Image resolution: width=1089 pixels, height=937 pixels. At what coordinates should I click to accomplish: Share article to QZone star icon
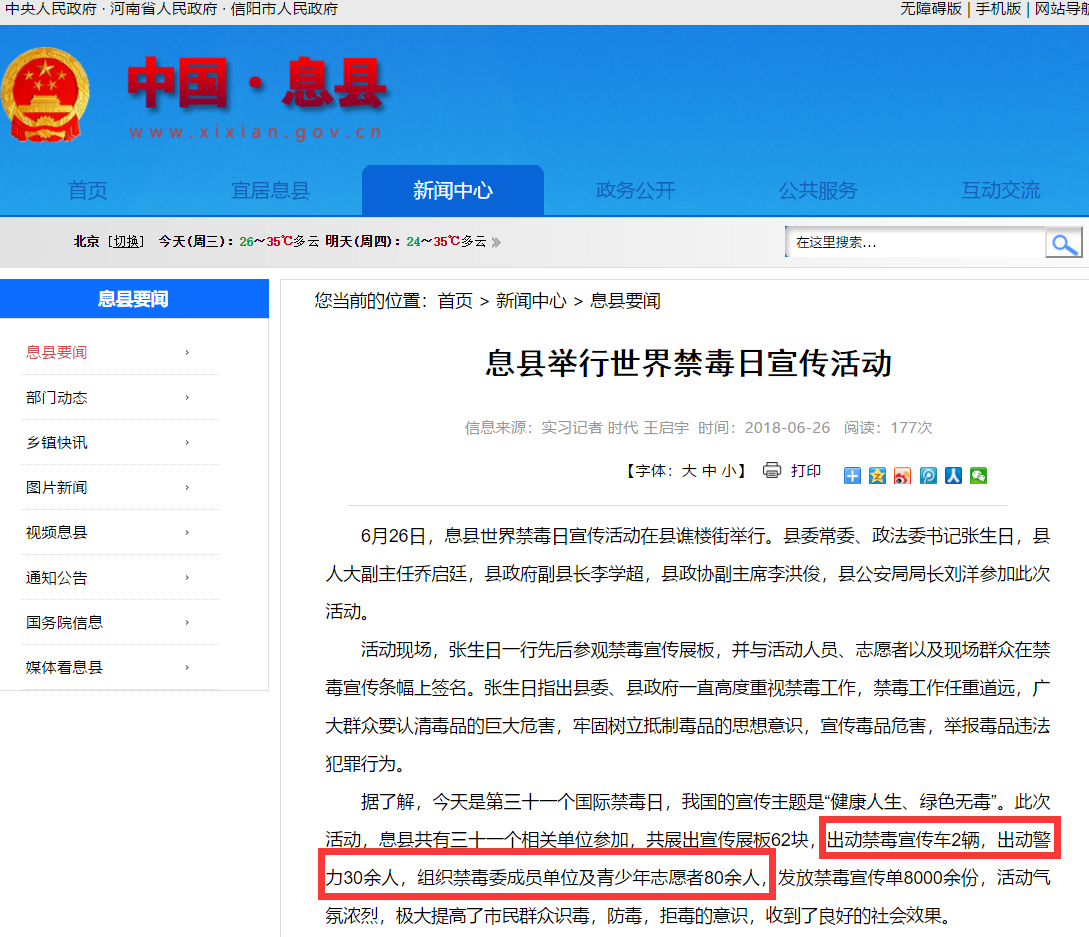(x=877, y=476)
